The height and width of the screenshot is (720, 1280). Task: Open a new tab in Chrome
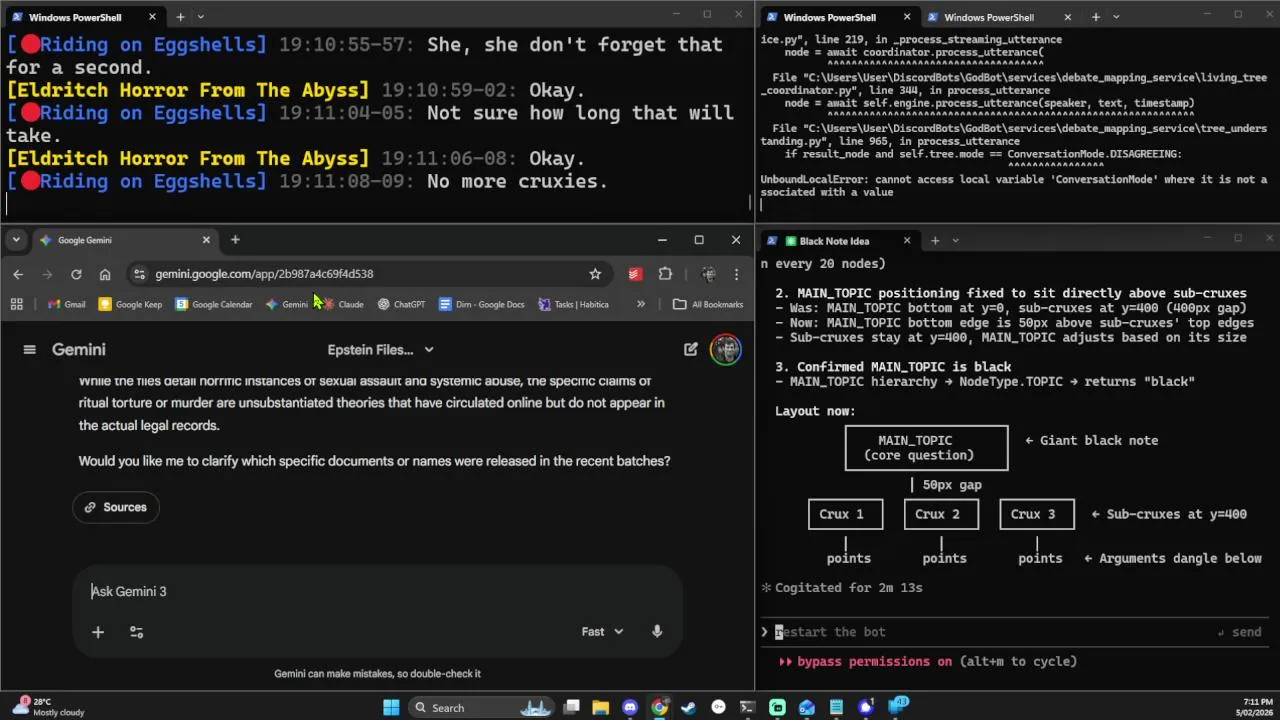[x=235, y=240]
